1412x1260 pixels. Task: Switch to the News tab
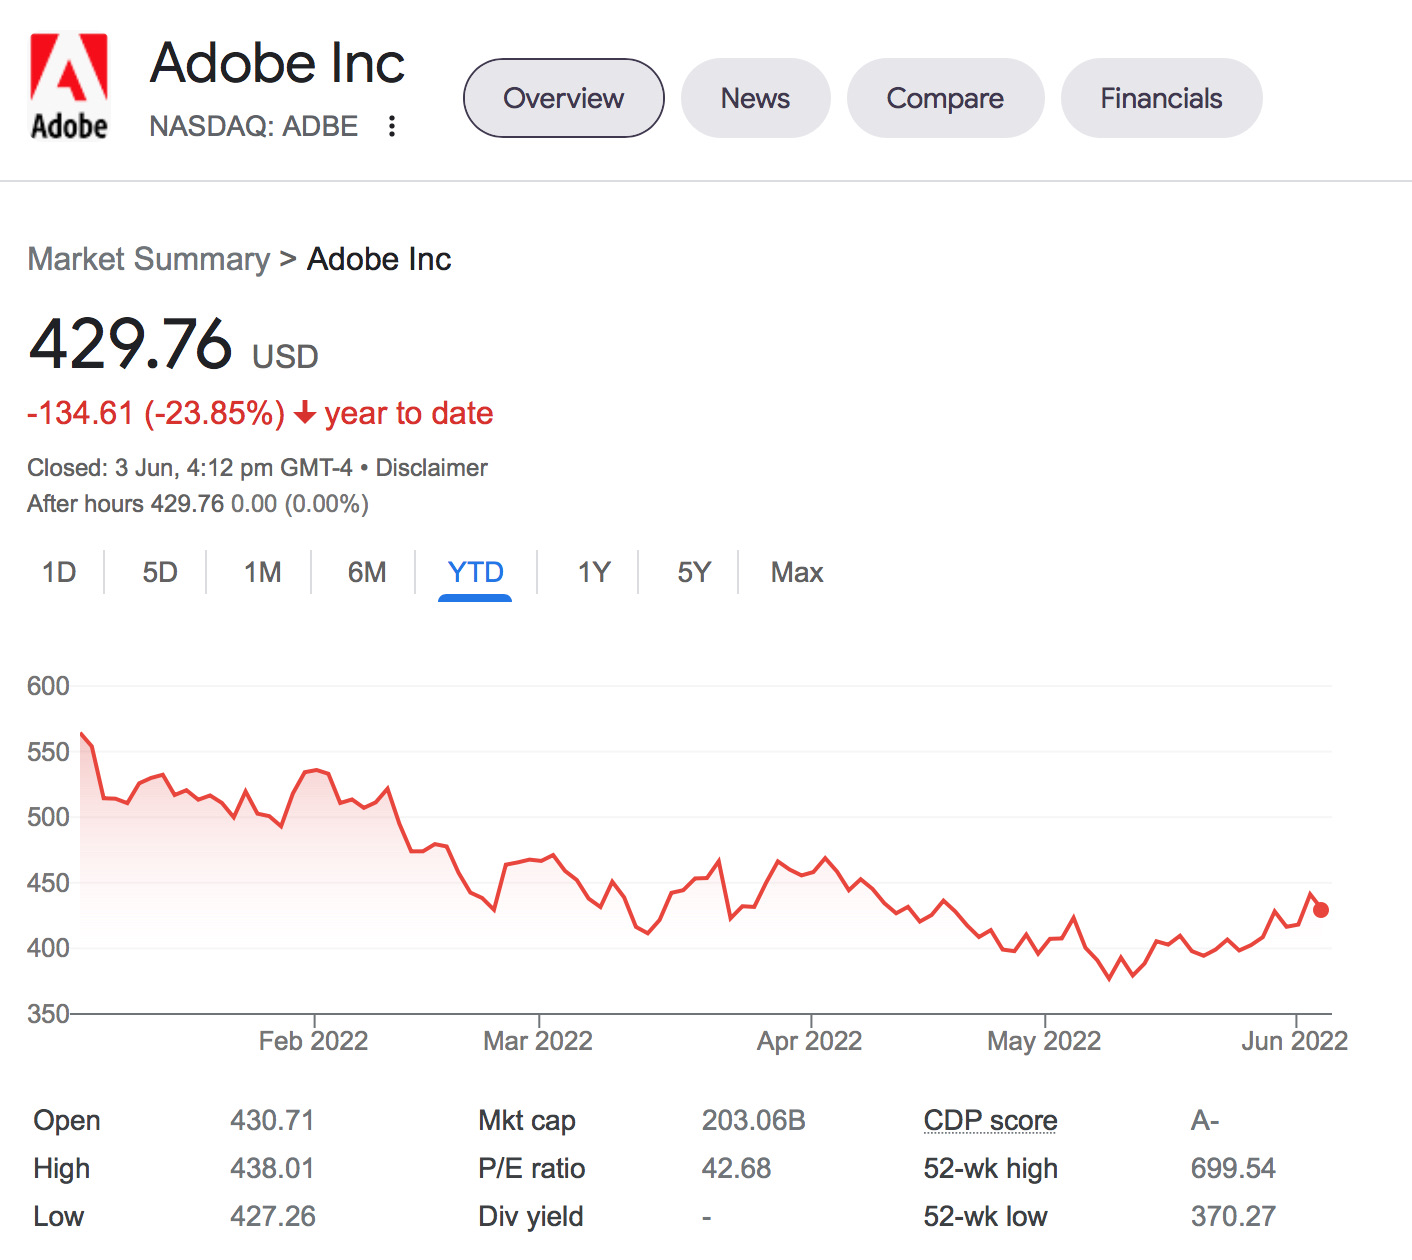[x=755, y=98]
